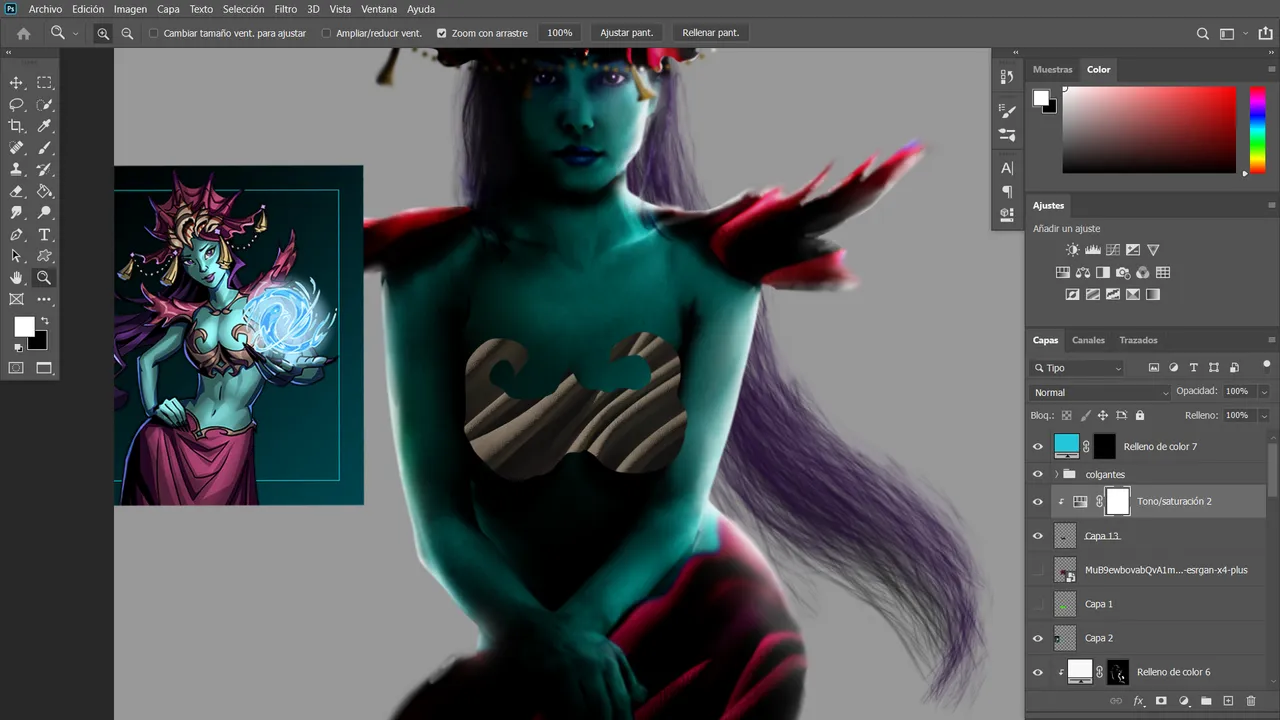Select the Hand tool
This screenshot has height=720, width=1280.
[x=16, y=278]
